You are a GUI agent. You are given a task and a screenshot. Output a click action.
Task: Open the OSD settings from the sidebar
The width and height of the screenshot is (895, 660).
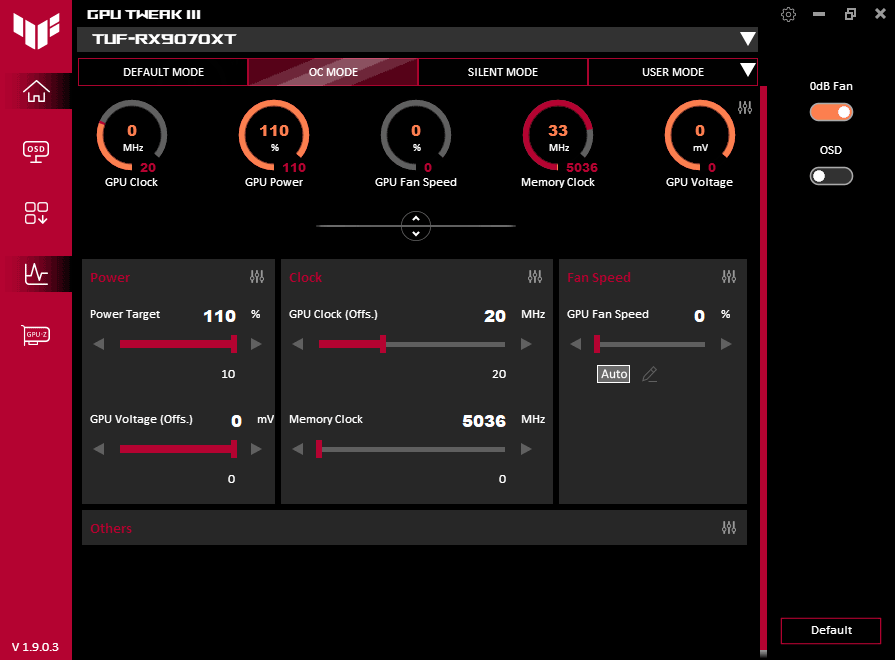[35, 152]
